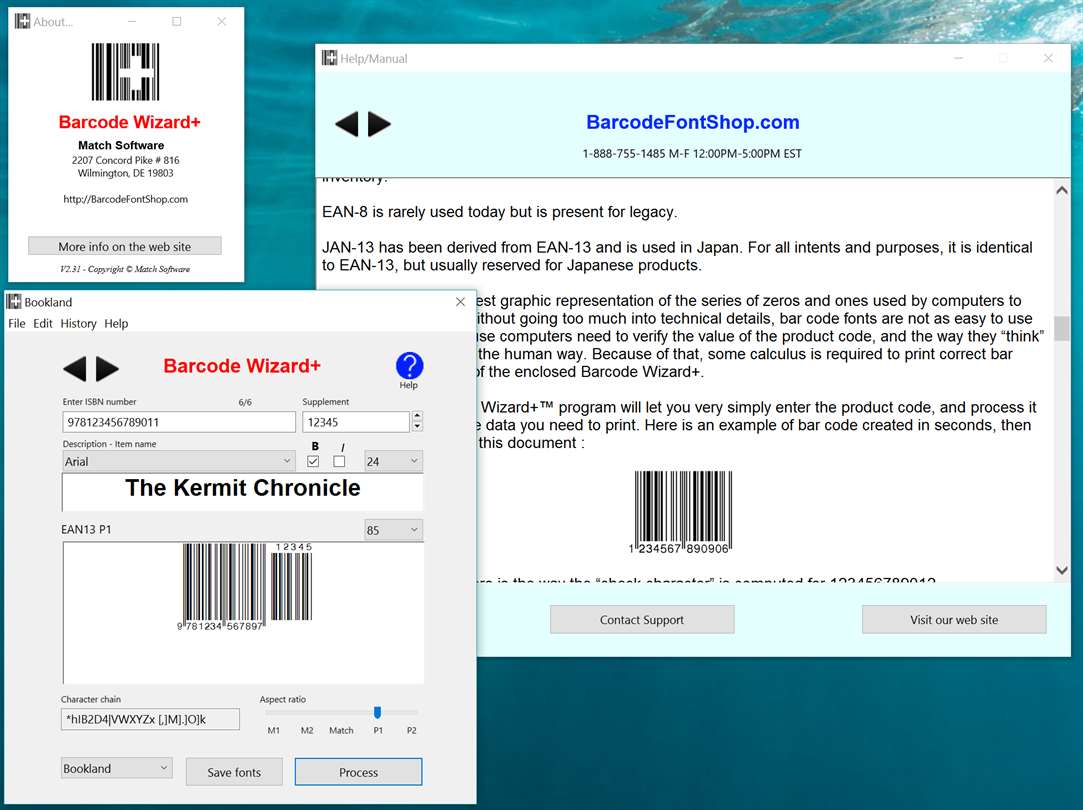This screenshot has height=810, width=1083.
Task: Click the Save fonts button
Action: click(x=234, y=772)
